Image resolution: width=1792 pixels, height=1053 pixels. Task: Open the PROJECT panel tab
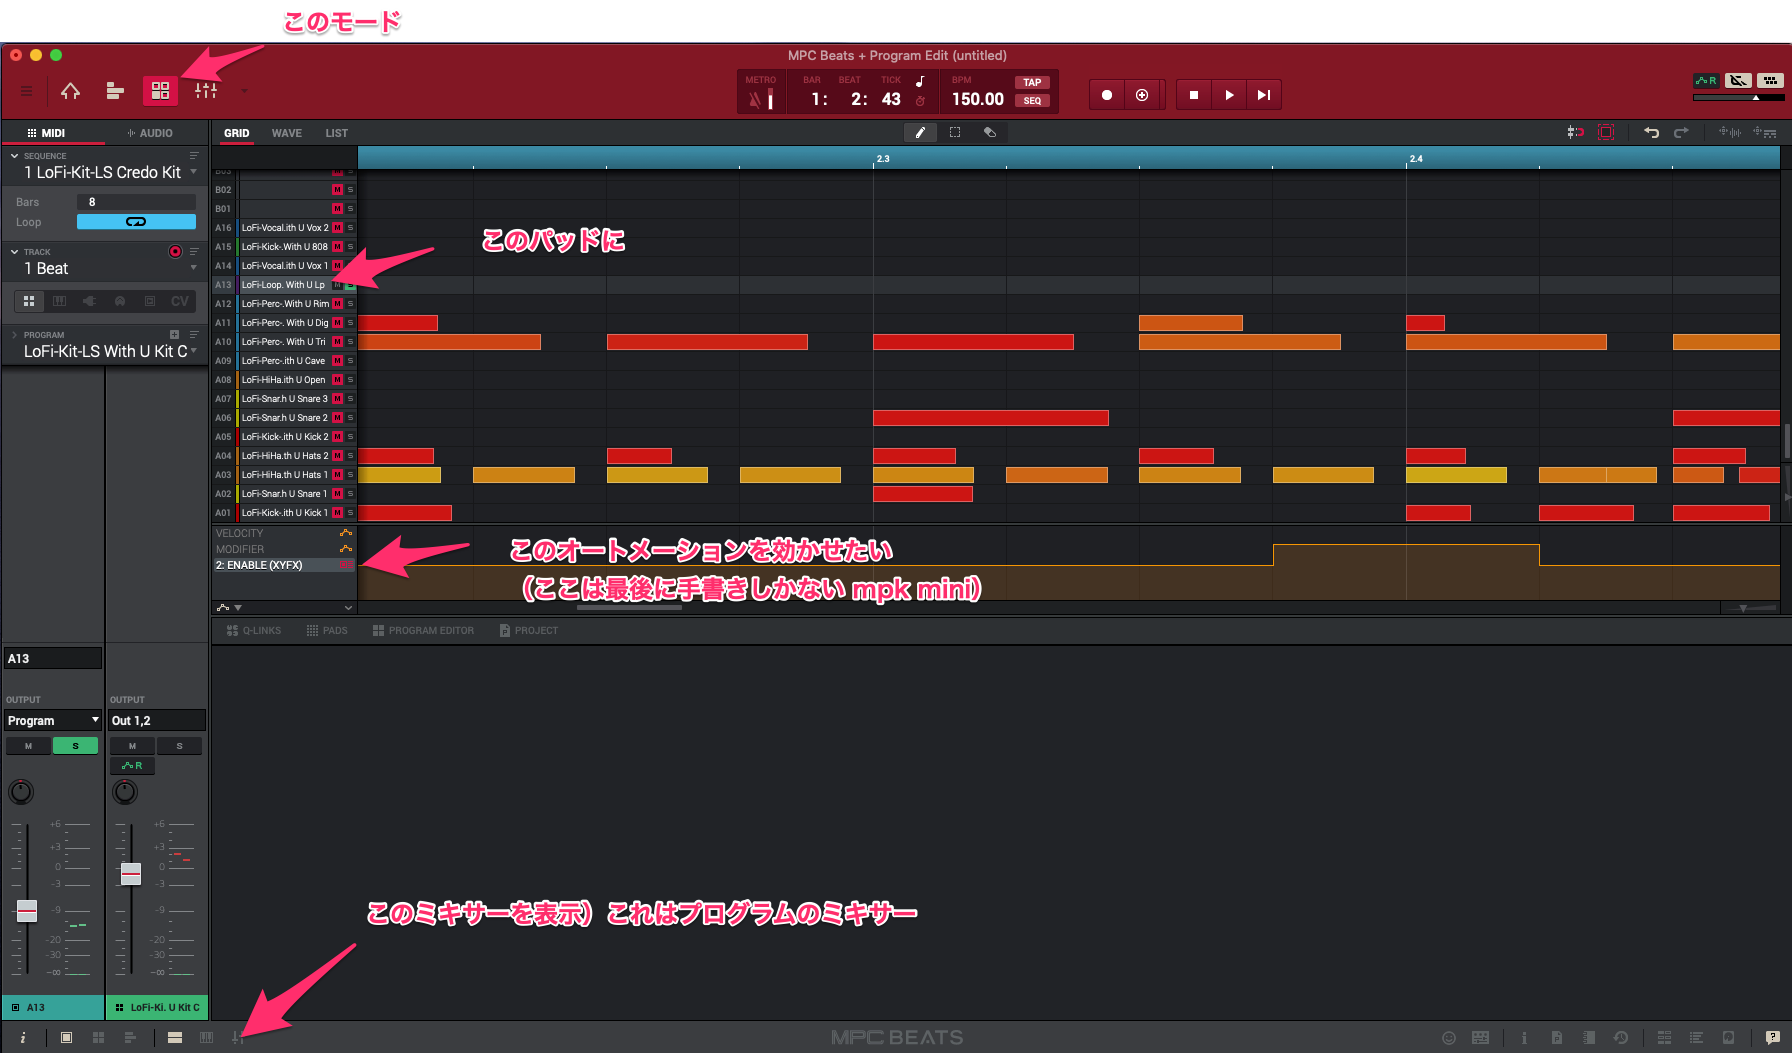click(528, 630)
